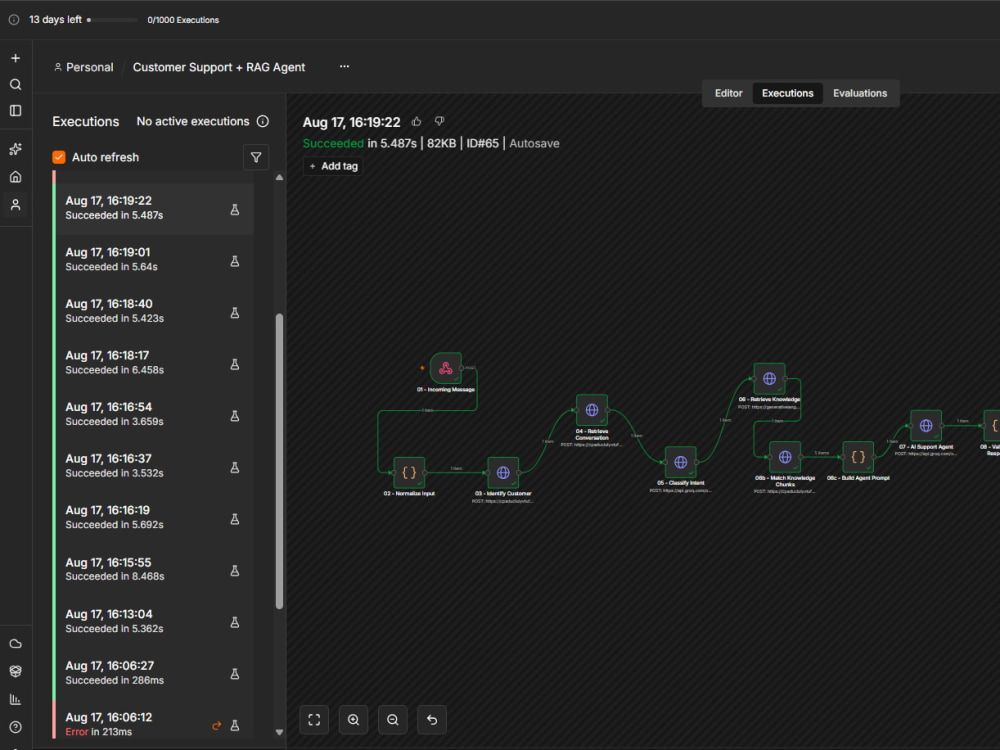
Task: Click the executions list scrollbar thumb
Action: pos(279,460)
